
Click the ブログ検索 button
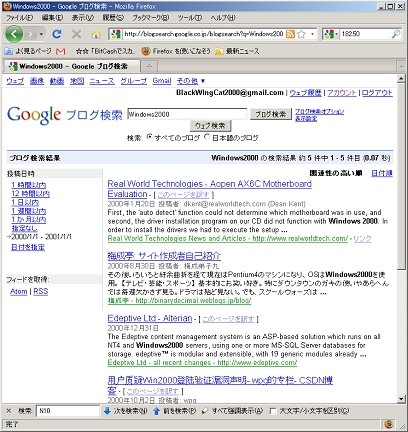(x=271, y=114)
